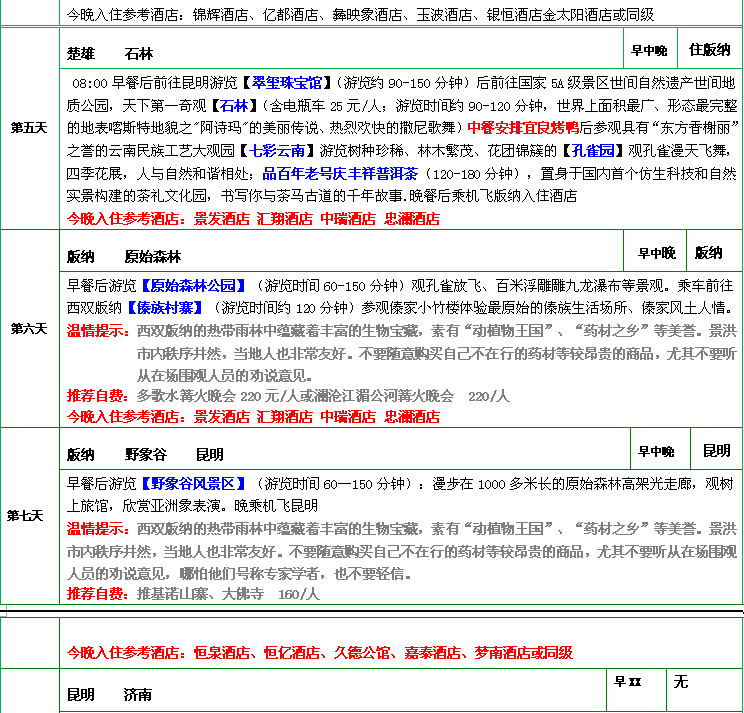Click the 无 accommodation cell in last row

coord(681,682)
